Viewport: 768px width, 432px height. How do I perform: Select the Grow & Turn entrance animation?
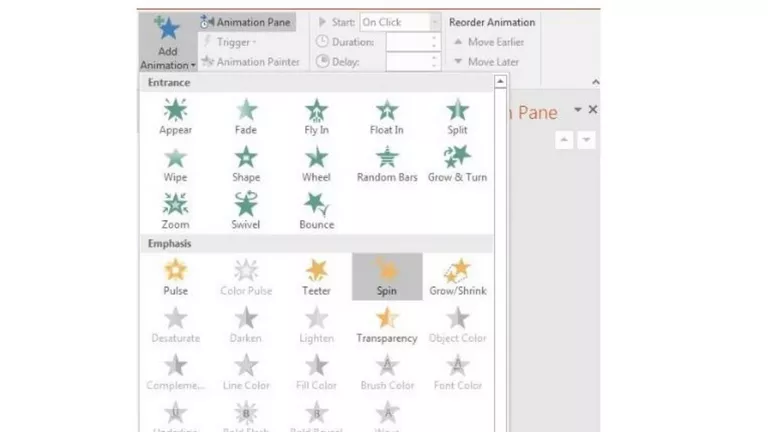click(x=457, y=164)
